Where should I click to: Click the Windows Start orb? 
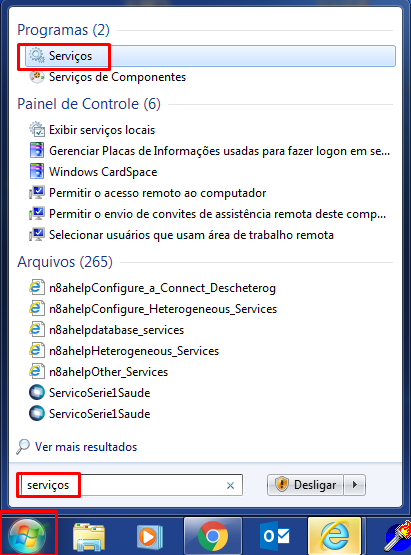27,535
